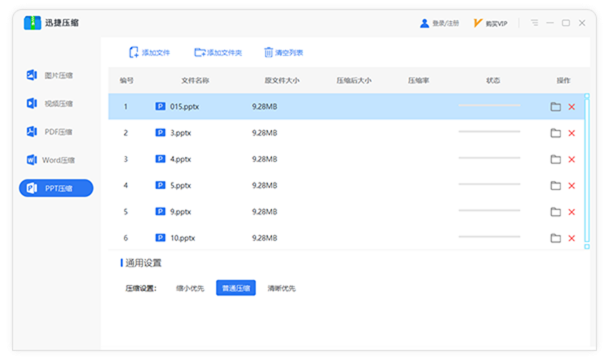Image resolution: width=610 pixels, height=360 pixels.
Task: Click progress bar of 10.pptx row
Action: tap(489, 237)
